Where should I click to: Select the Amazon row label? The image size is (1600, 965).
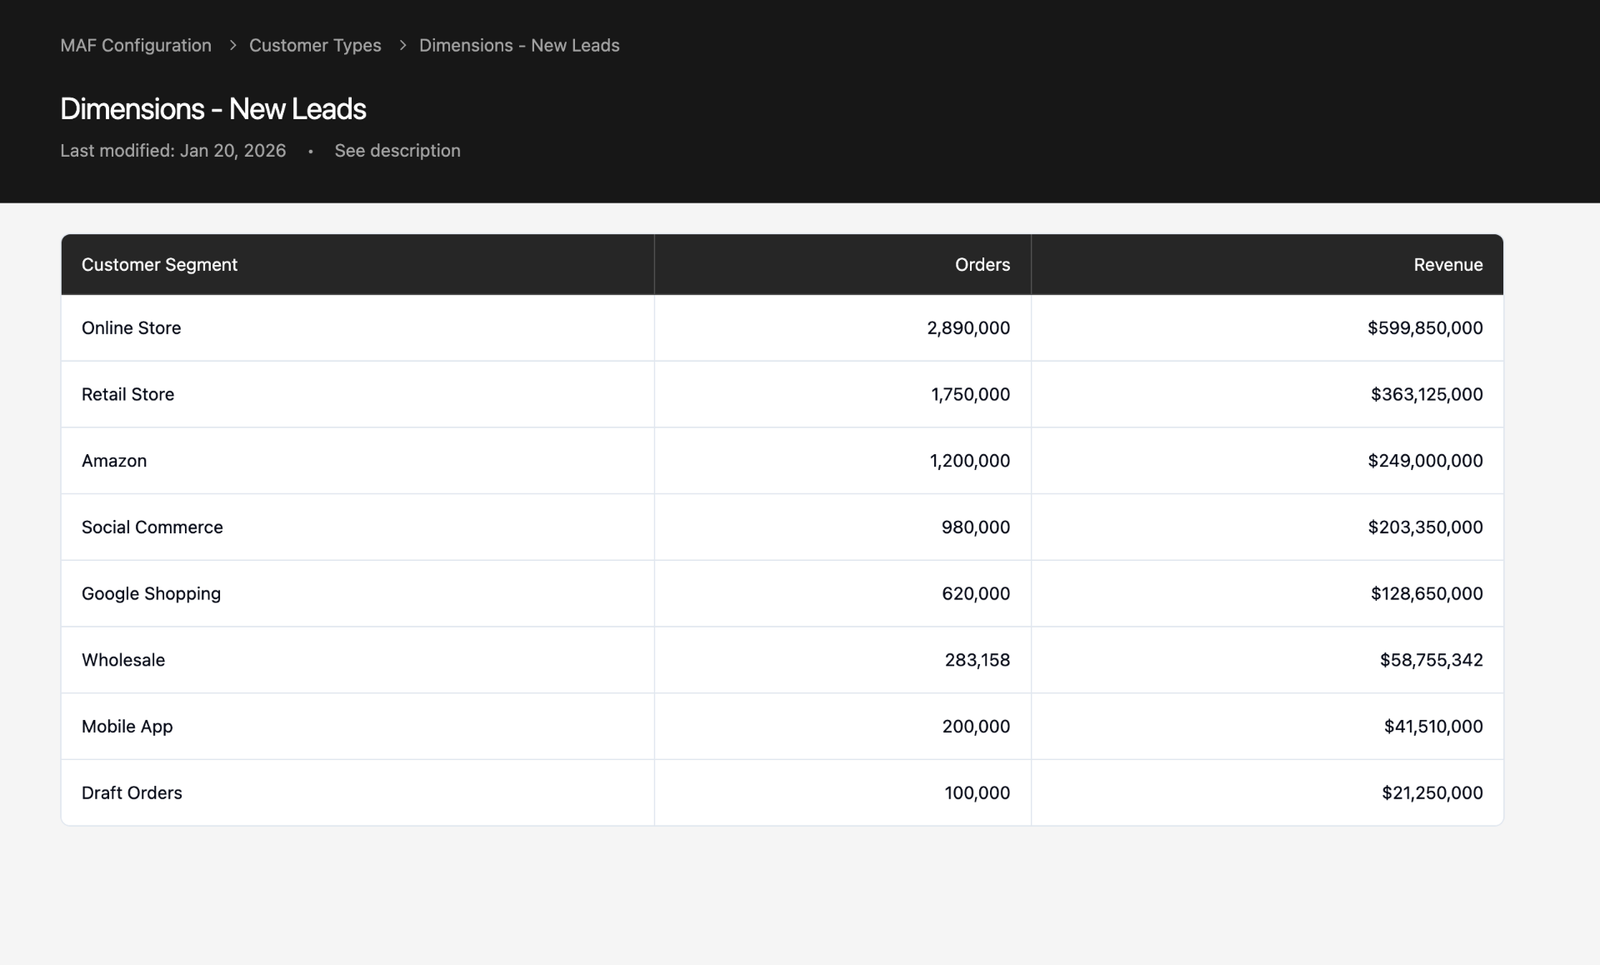point(114,461)
